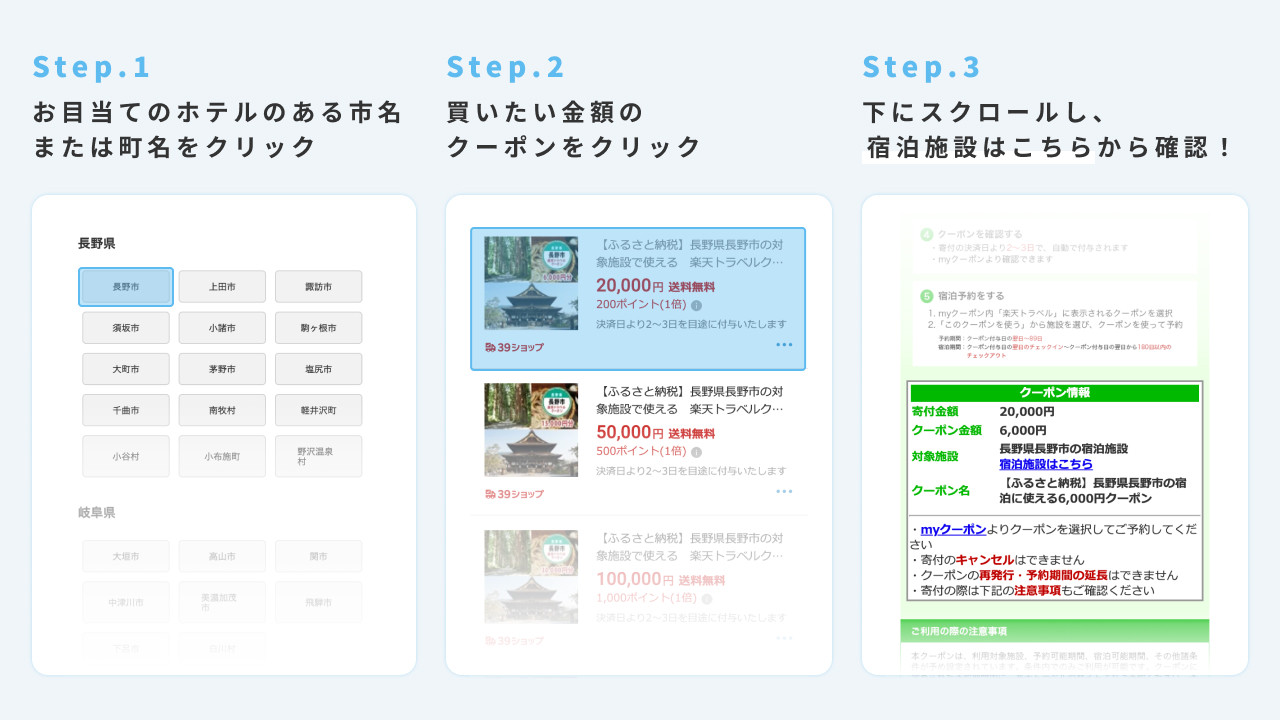Select the 上田市 city button

(x=221, y=286)
